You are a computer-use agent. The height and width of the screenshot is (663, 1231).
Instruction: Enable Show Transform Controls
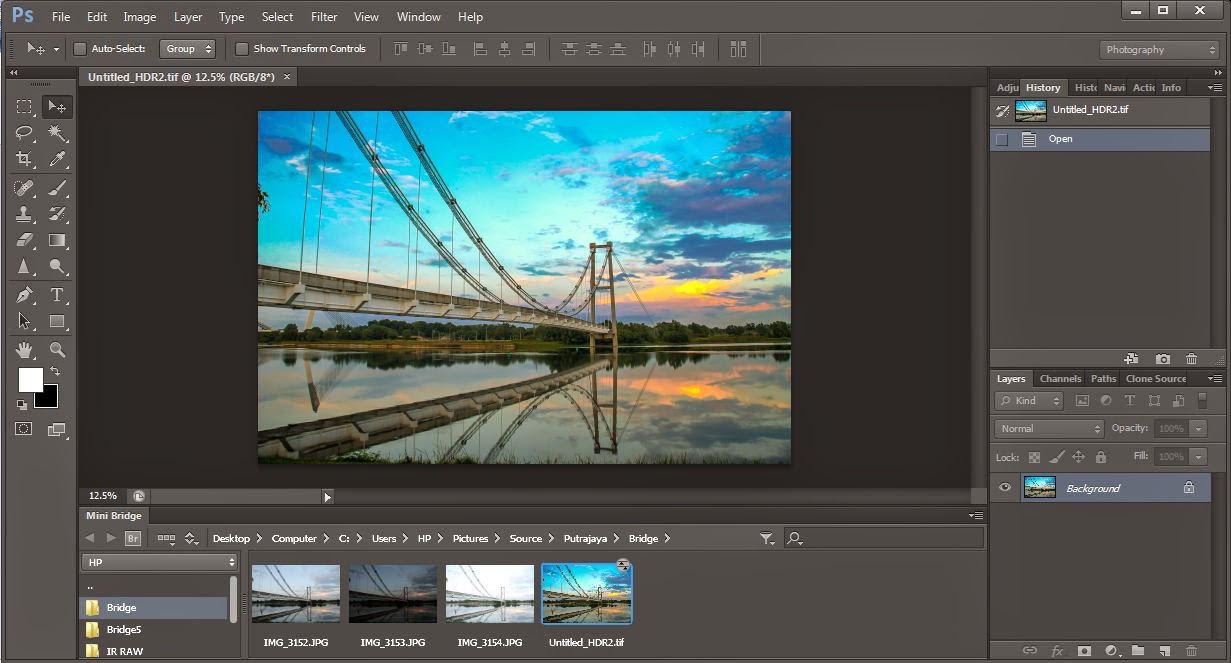point(241,48)
